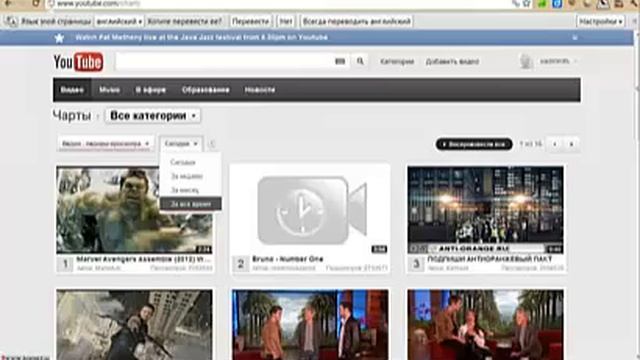Open Bruno - Number One placeholder thumbnail
Viewport: 640px width, 360px height.
[x=310, y=210]
